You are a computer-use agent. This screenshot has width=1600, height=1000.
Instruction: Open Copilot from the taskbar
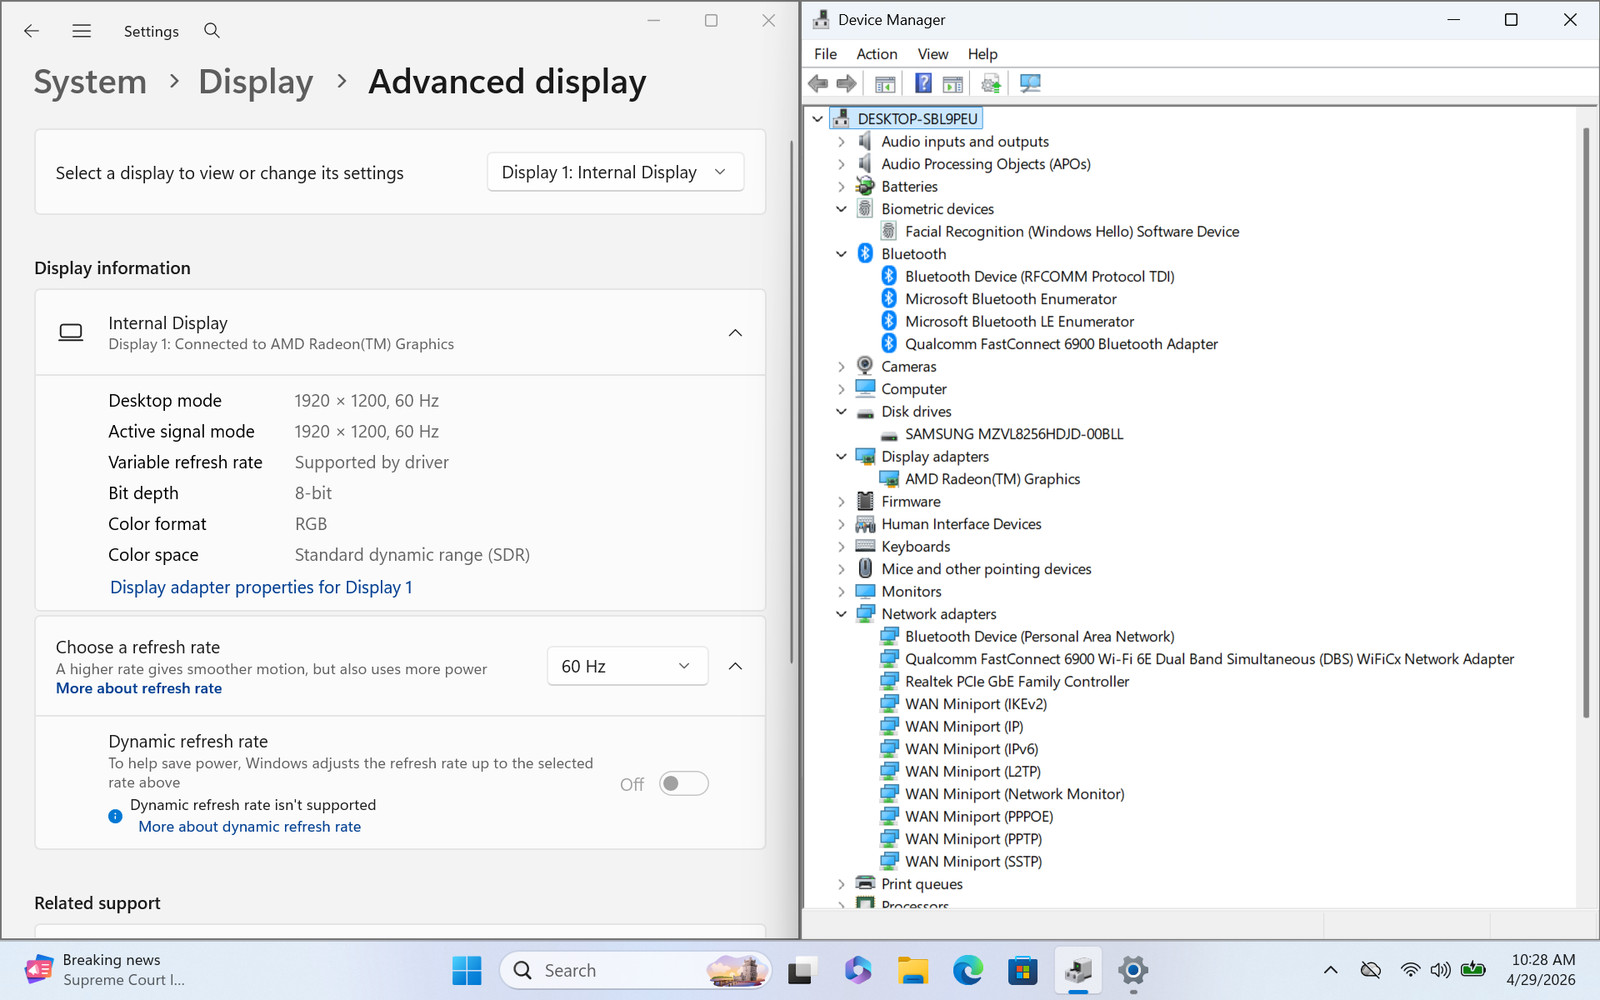click(857, 970)
